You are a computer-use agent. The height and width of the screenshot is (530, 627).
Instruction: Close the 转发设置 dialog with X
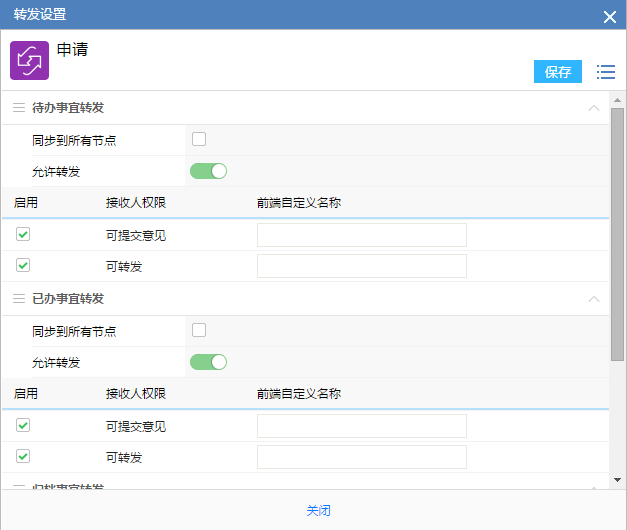coord(609,15)
